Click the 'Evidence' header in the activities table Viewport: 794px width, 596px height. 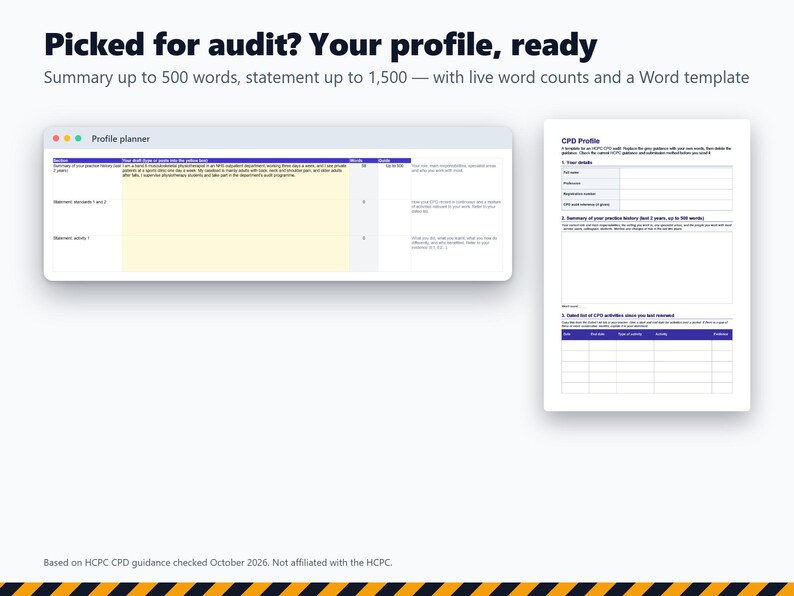click(x=721, y=334)
